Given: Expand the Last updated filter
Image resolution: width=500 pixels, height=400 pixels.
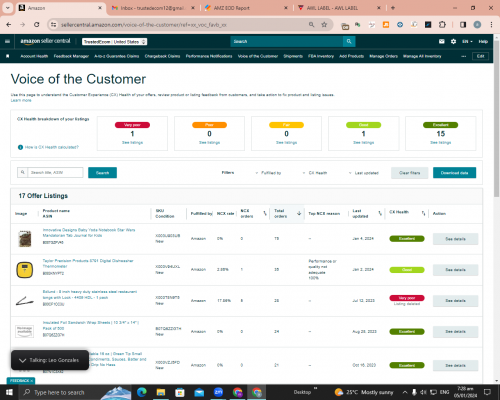Looking at the screenshot, I should 364,173.
